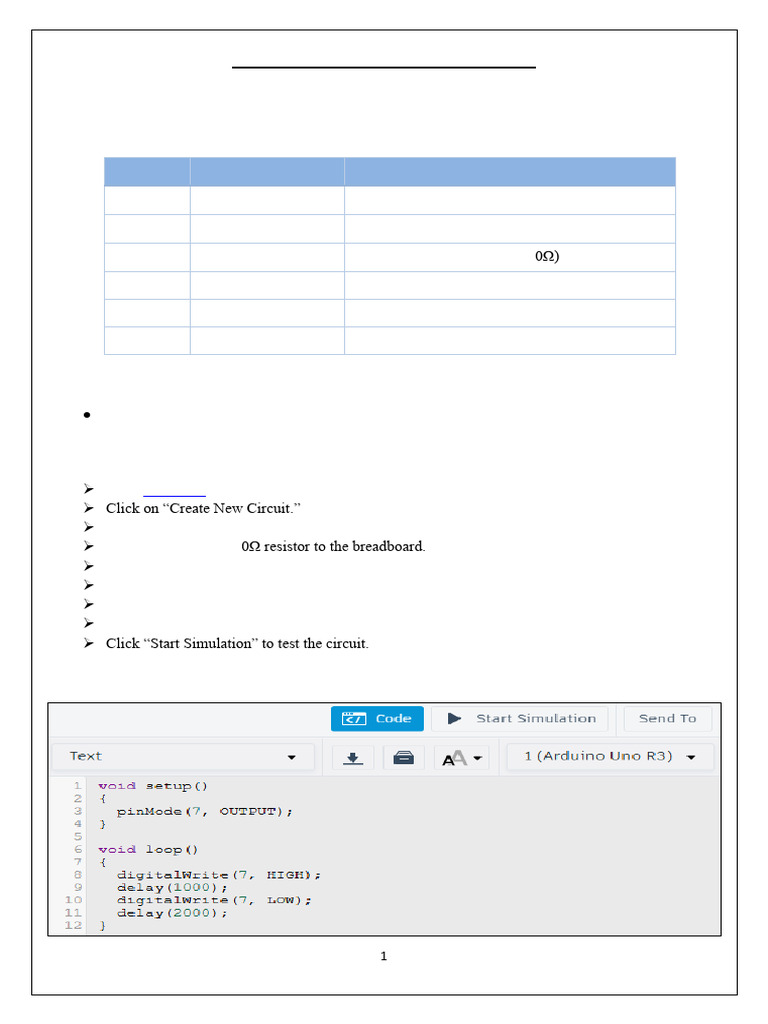Open the Libraries tray icon

pyautogui.click(x=404, y=758)
